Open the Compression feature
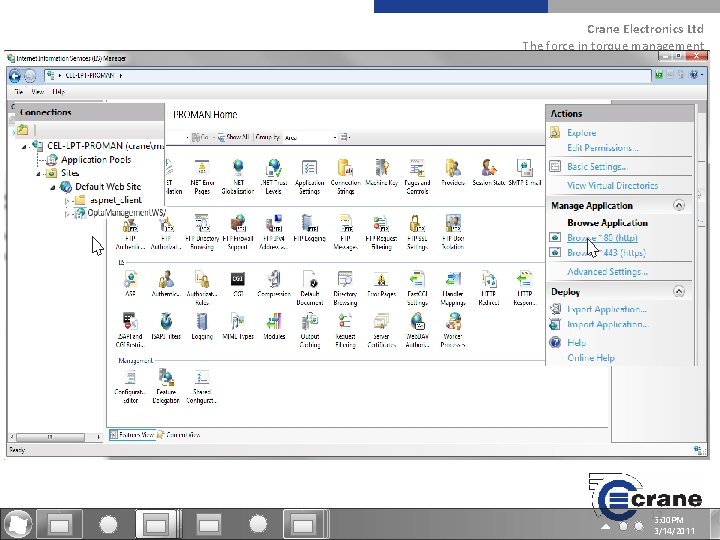 pos(274,283)
